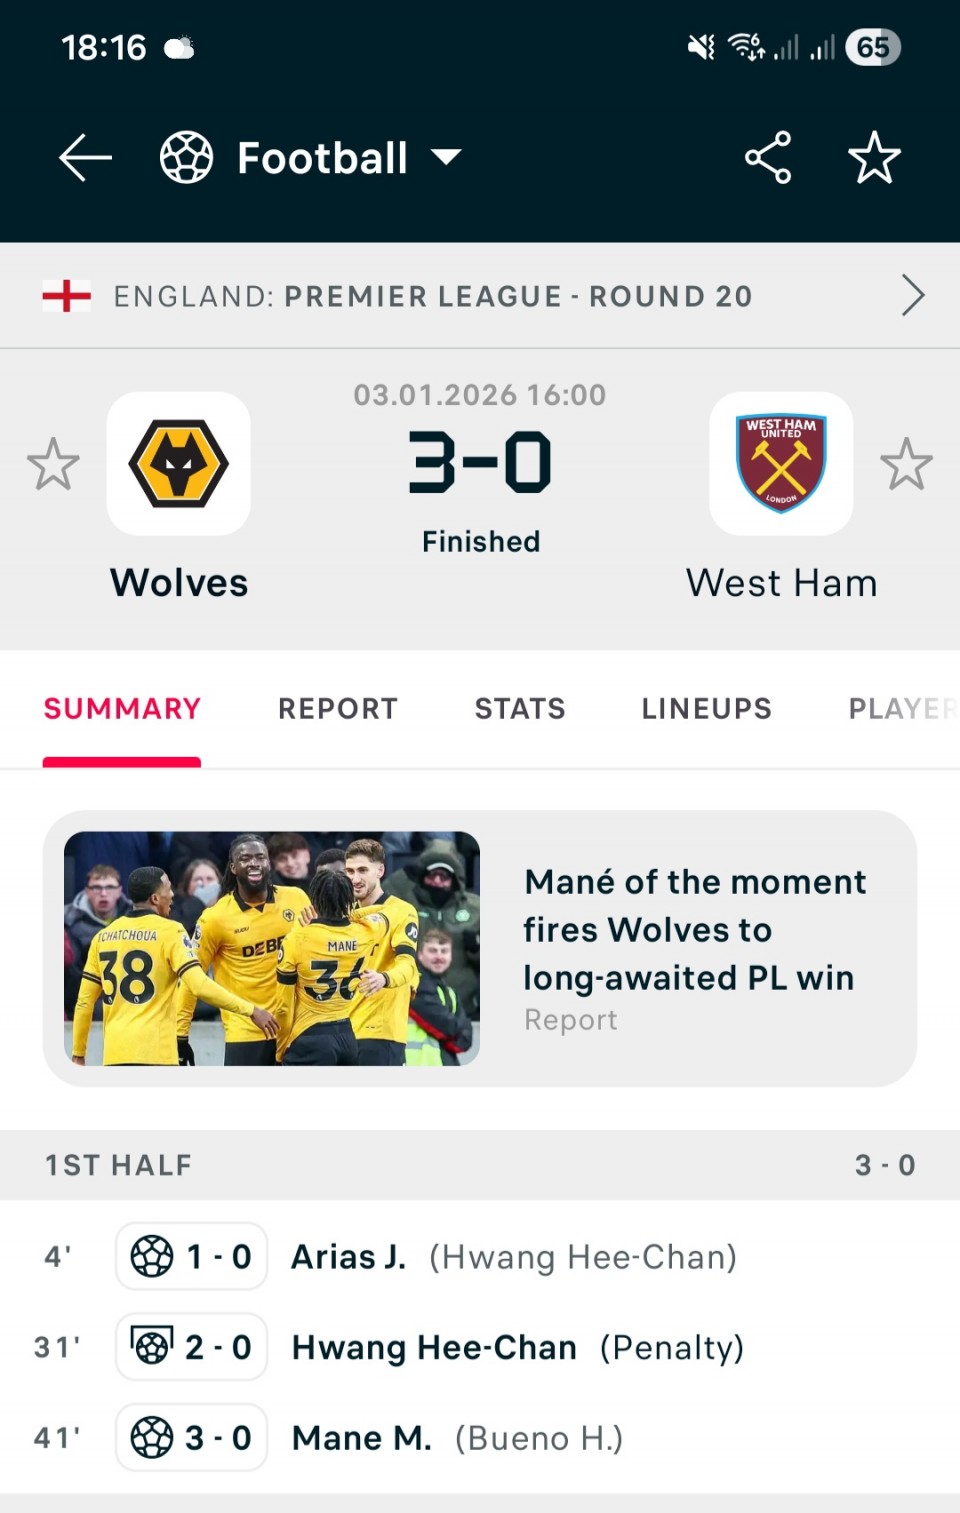Share this match via share icon
This screenshot has height=1513, width=960.
(768, 158)
